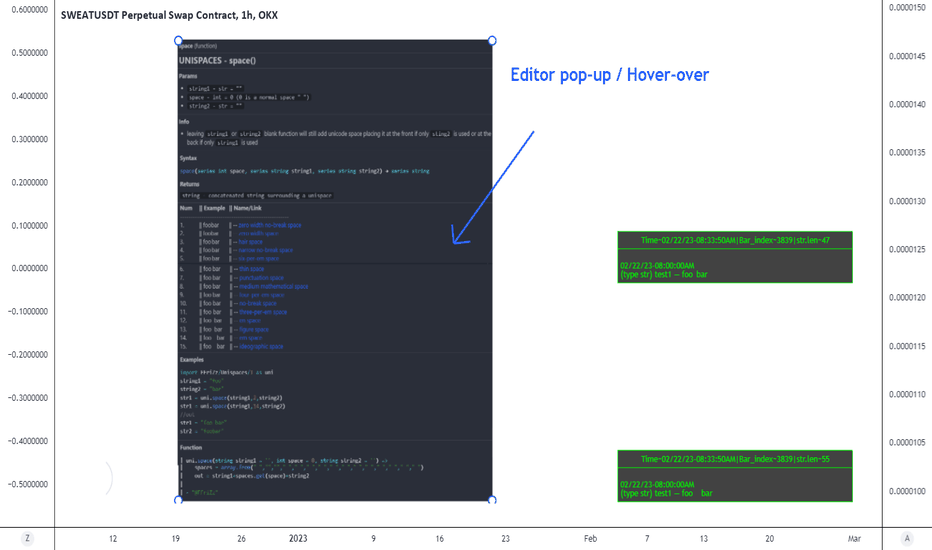Click the '2023' time-axis label
This screenshot has height=550, width=932.
[298, 538]
